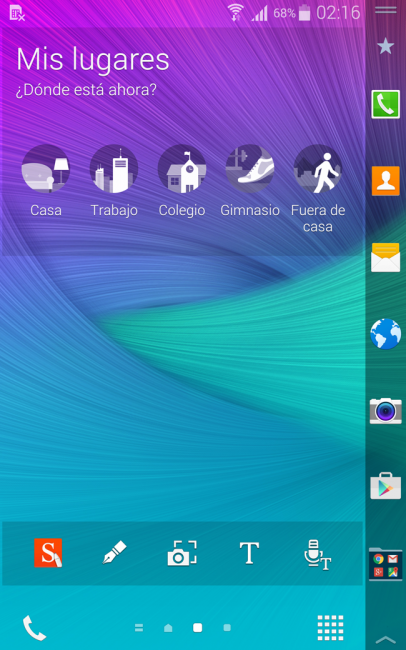Expand the edge panel top handle

click(x=385, y=10)
